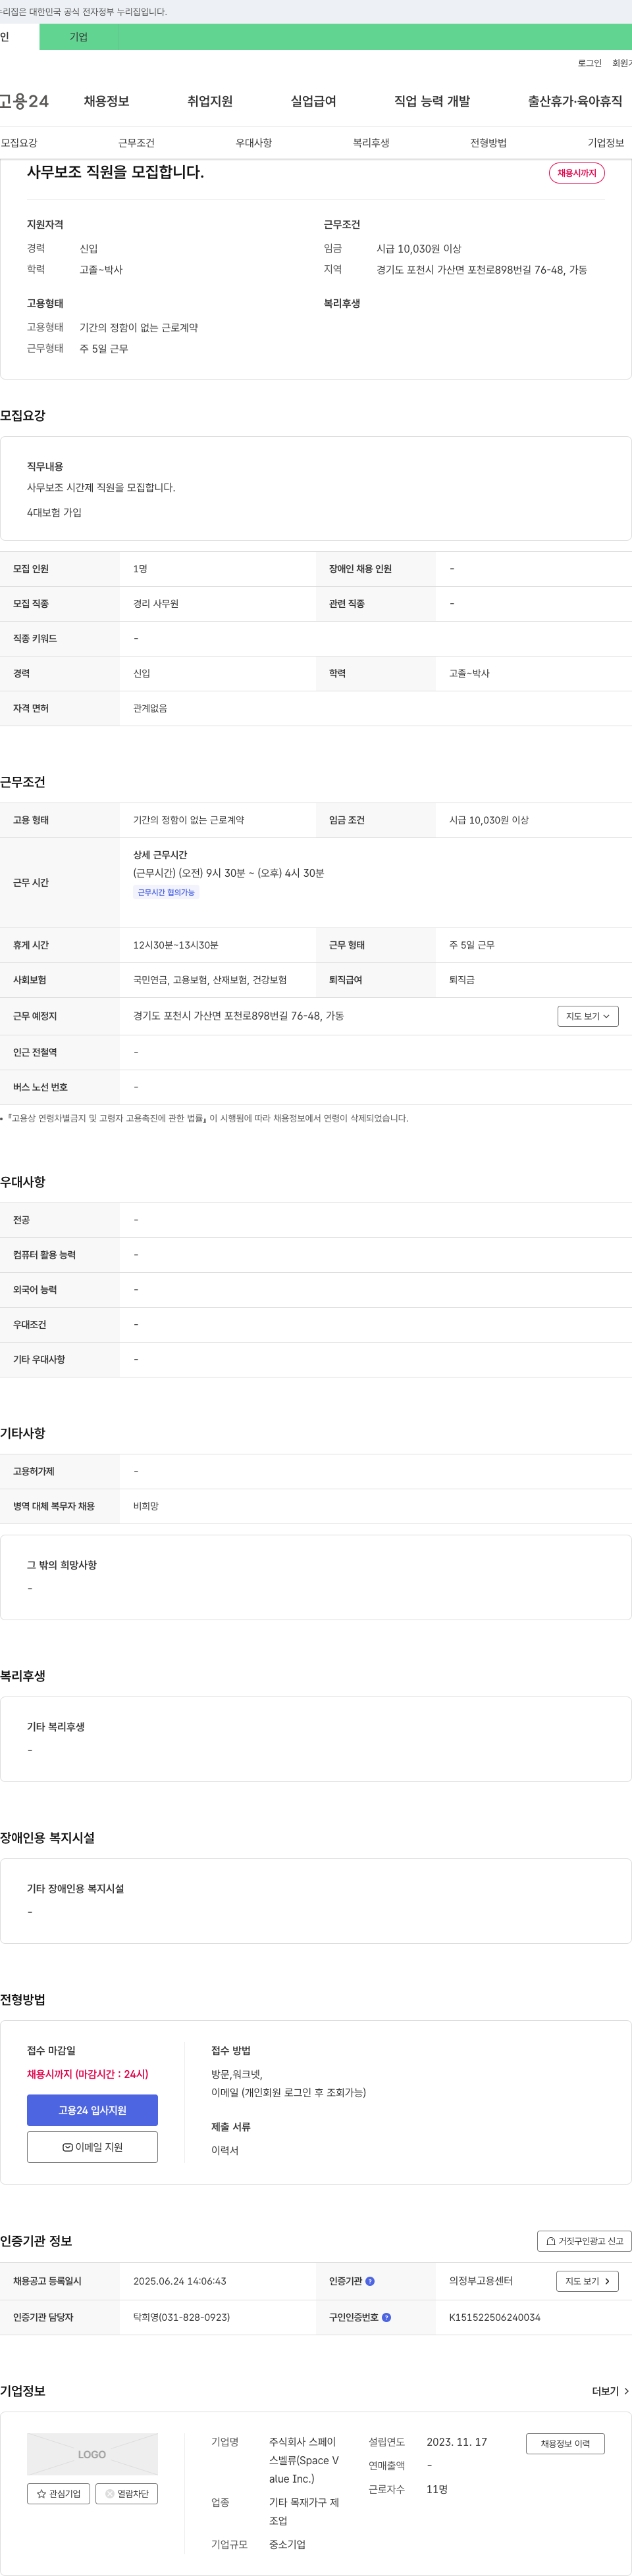Click the 열람차단 block button
Screen dimensions: 632x2576
click(126, 2493)
